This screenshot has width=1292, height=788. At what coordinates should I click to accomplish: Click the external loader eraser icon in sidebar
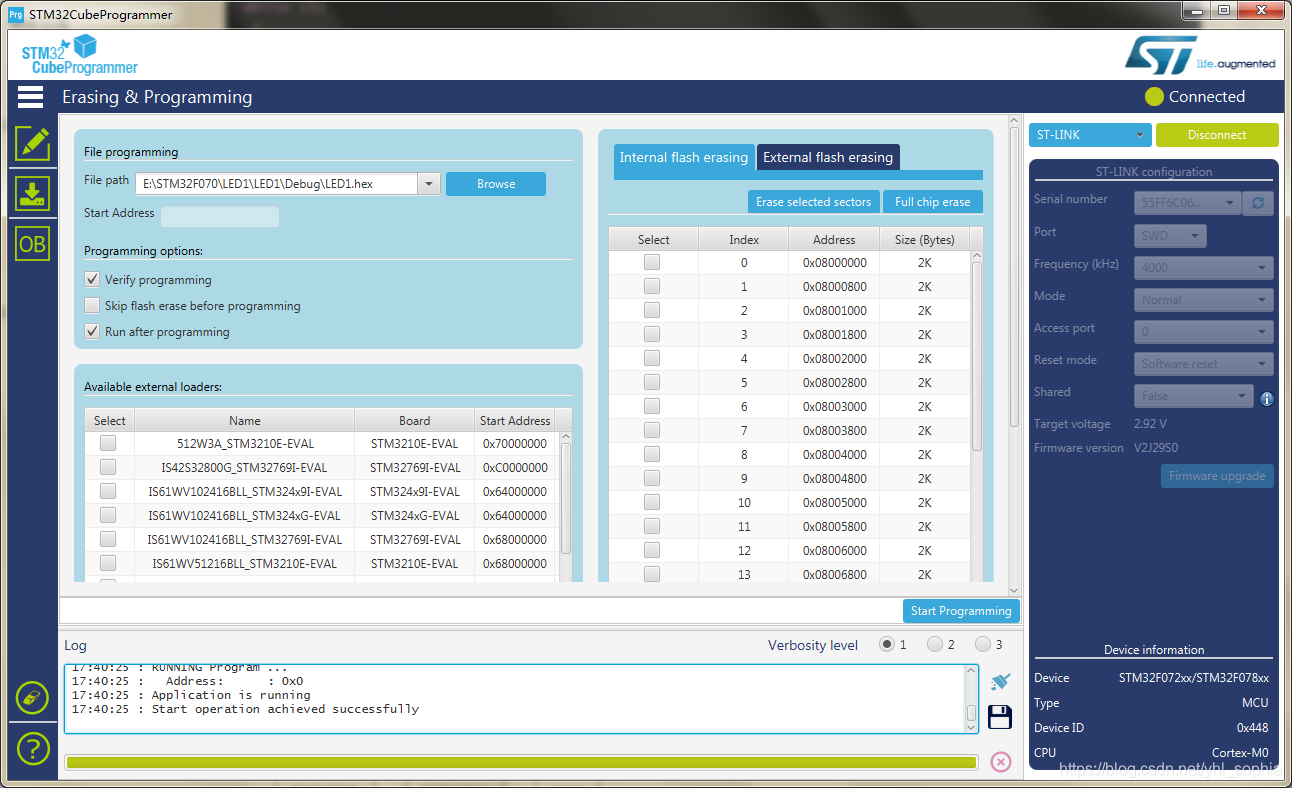32,697
